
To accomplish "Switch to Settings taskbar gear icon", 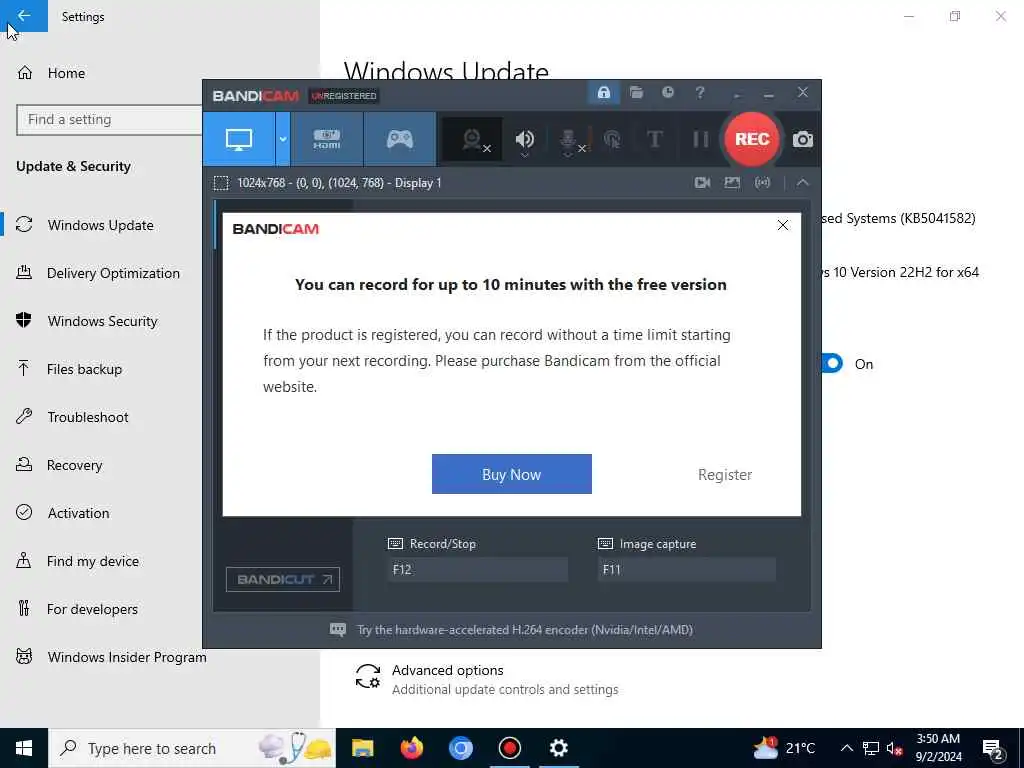I will tap(558, 748).
